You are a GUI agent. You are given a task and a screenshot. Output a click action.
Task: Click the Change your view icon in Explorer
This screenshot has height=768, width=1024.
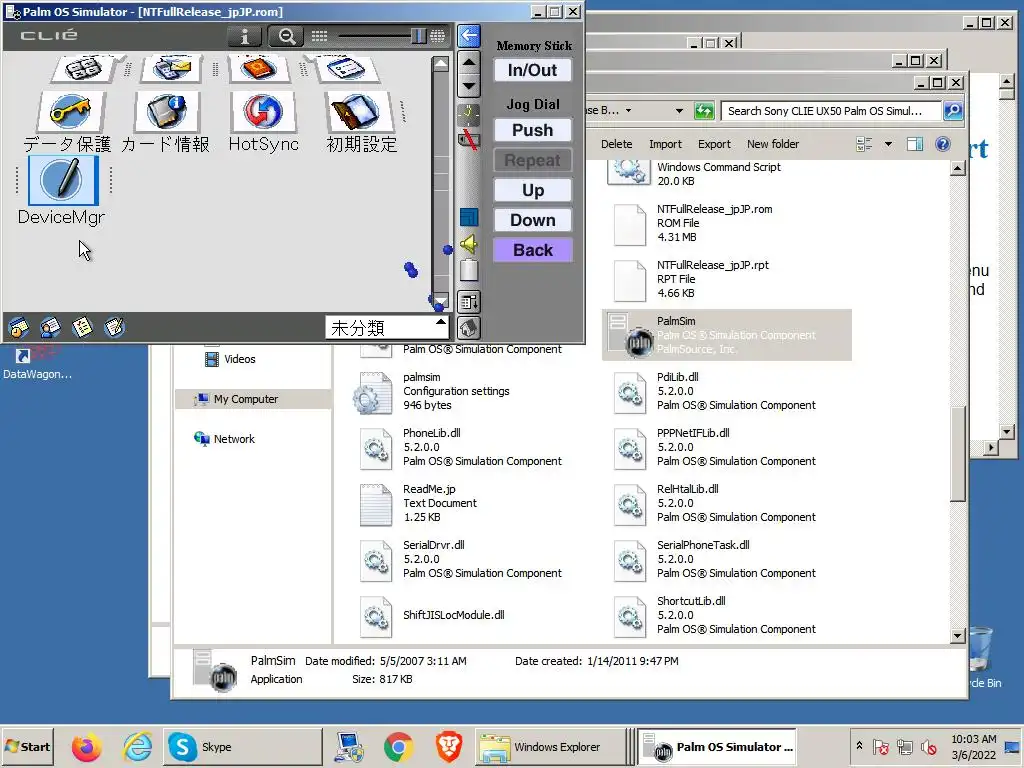coord(864,144)
